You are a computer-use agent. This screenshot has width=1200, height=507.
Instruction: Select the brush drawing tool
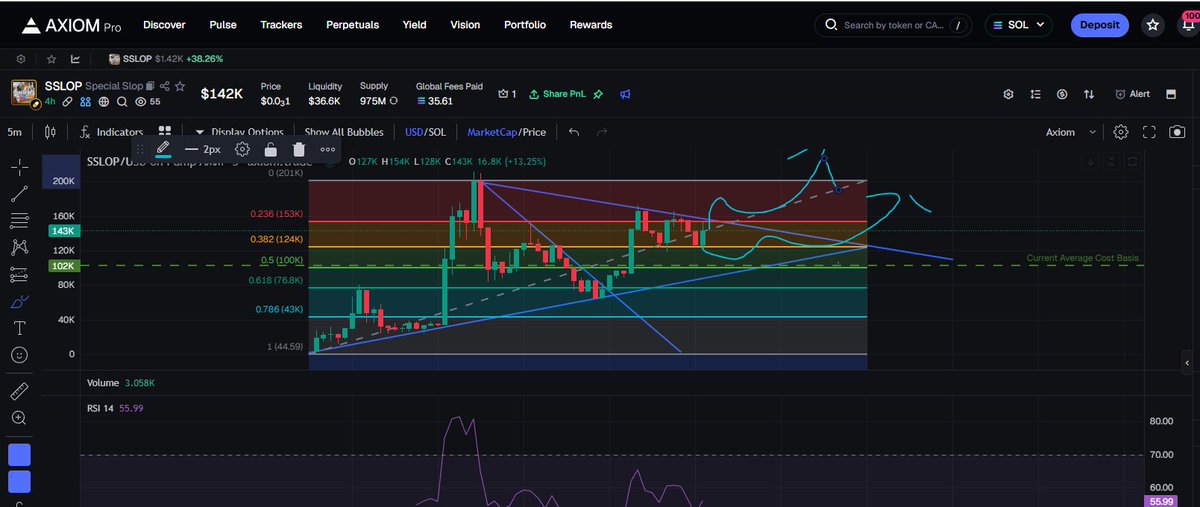(x=19, y=300)
